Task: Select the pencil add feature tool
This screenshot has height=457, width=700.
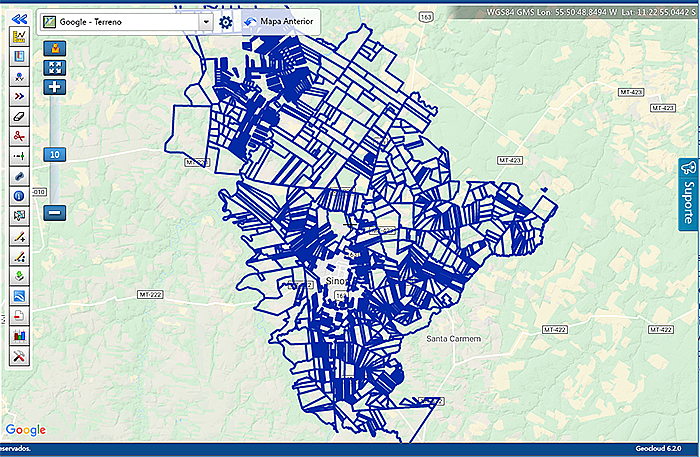Action: pyautogui.click(x=19, y=236)
